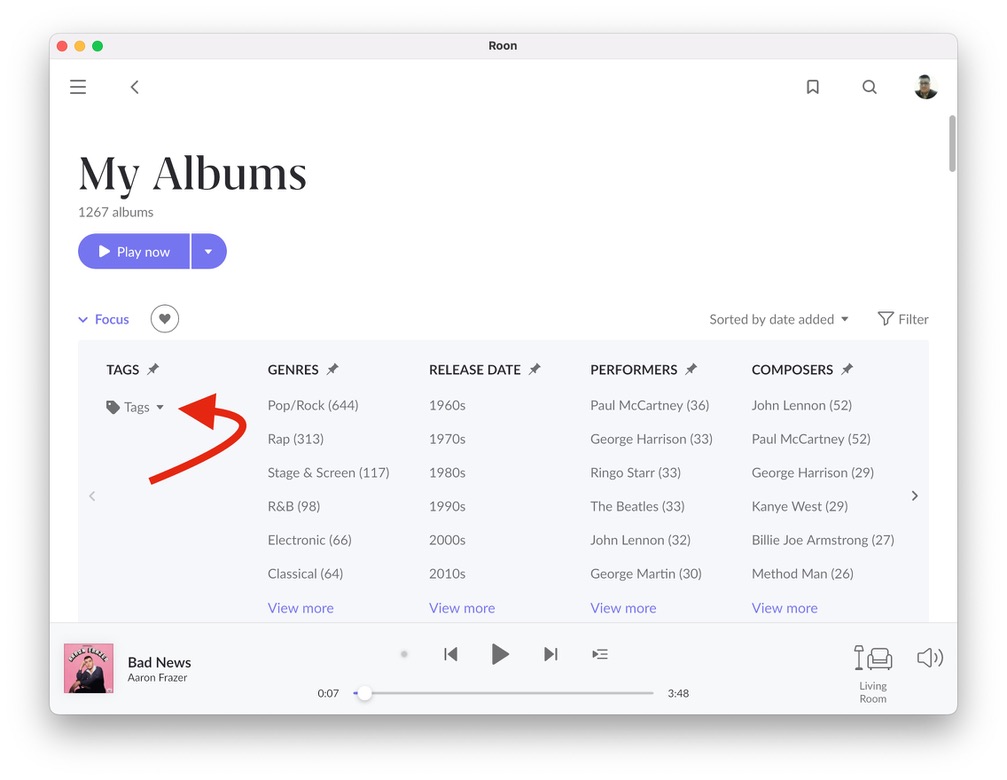Select performer George Harrison (33)
The image size is (1007, 780).
[x=651, y=439]
